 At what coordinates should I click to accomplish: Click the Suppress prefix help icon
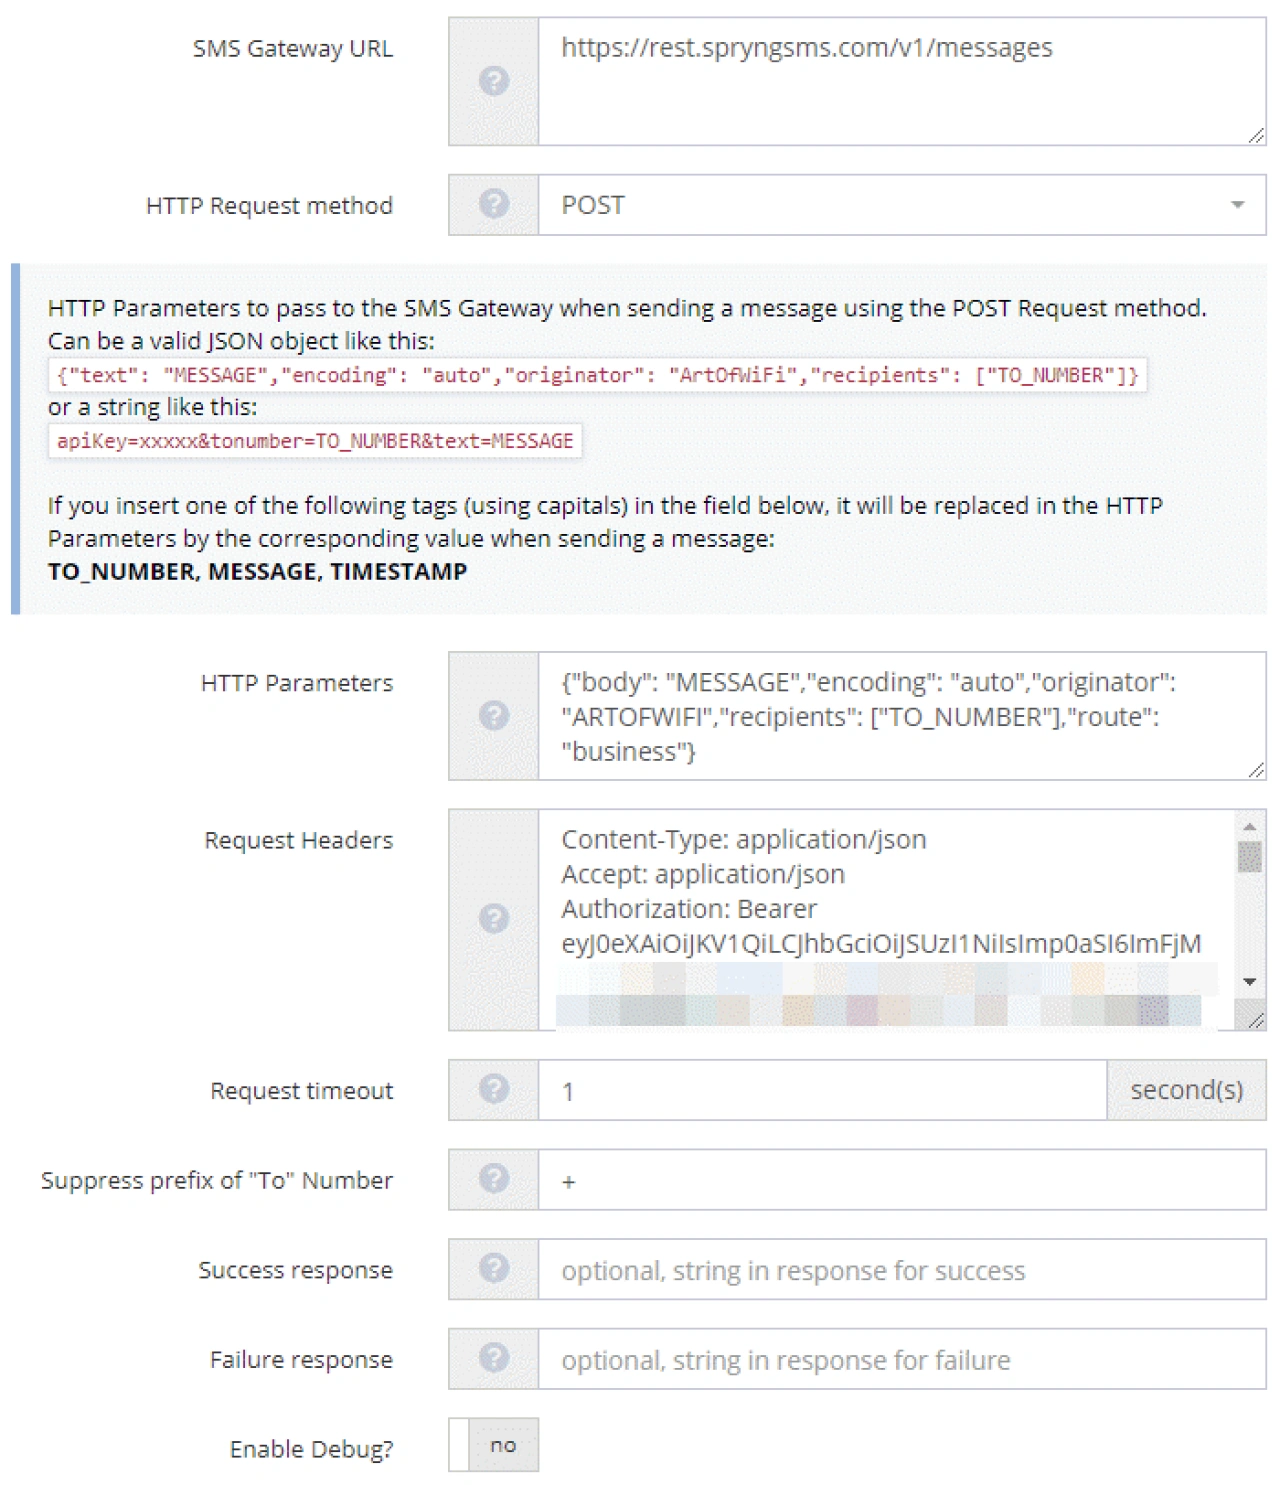[x=492, y=1179]
